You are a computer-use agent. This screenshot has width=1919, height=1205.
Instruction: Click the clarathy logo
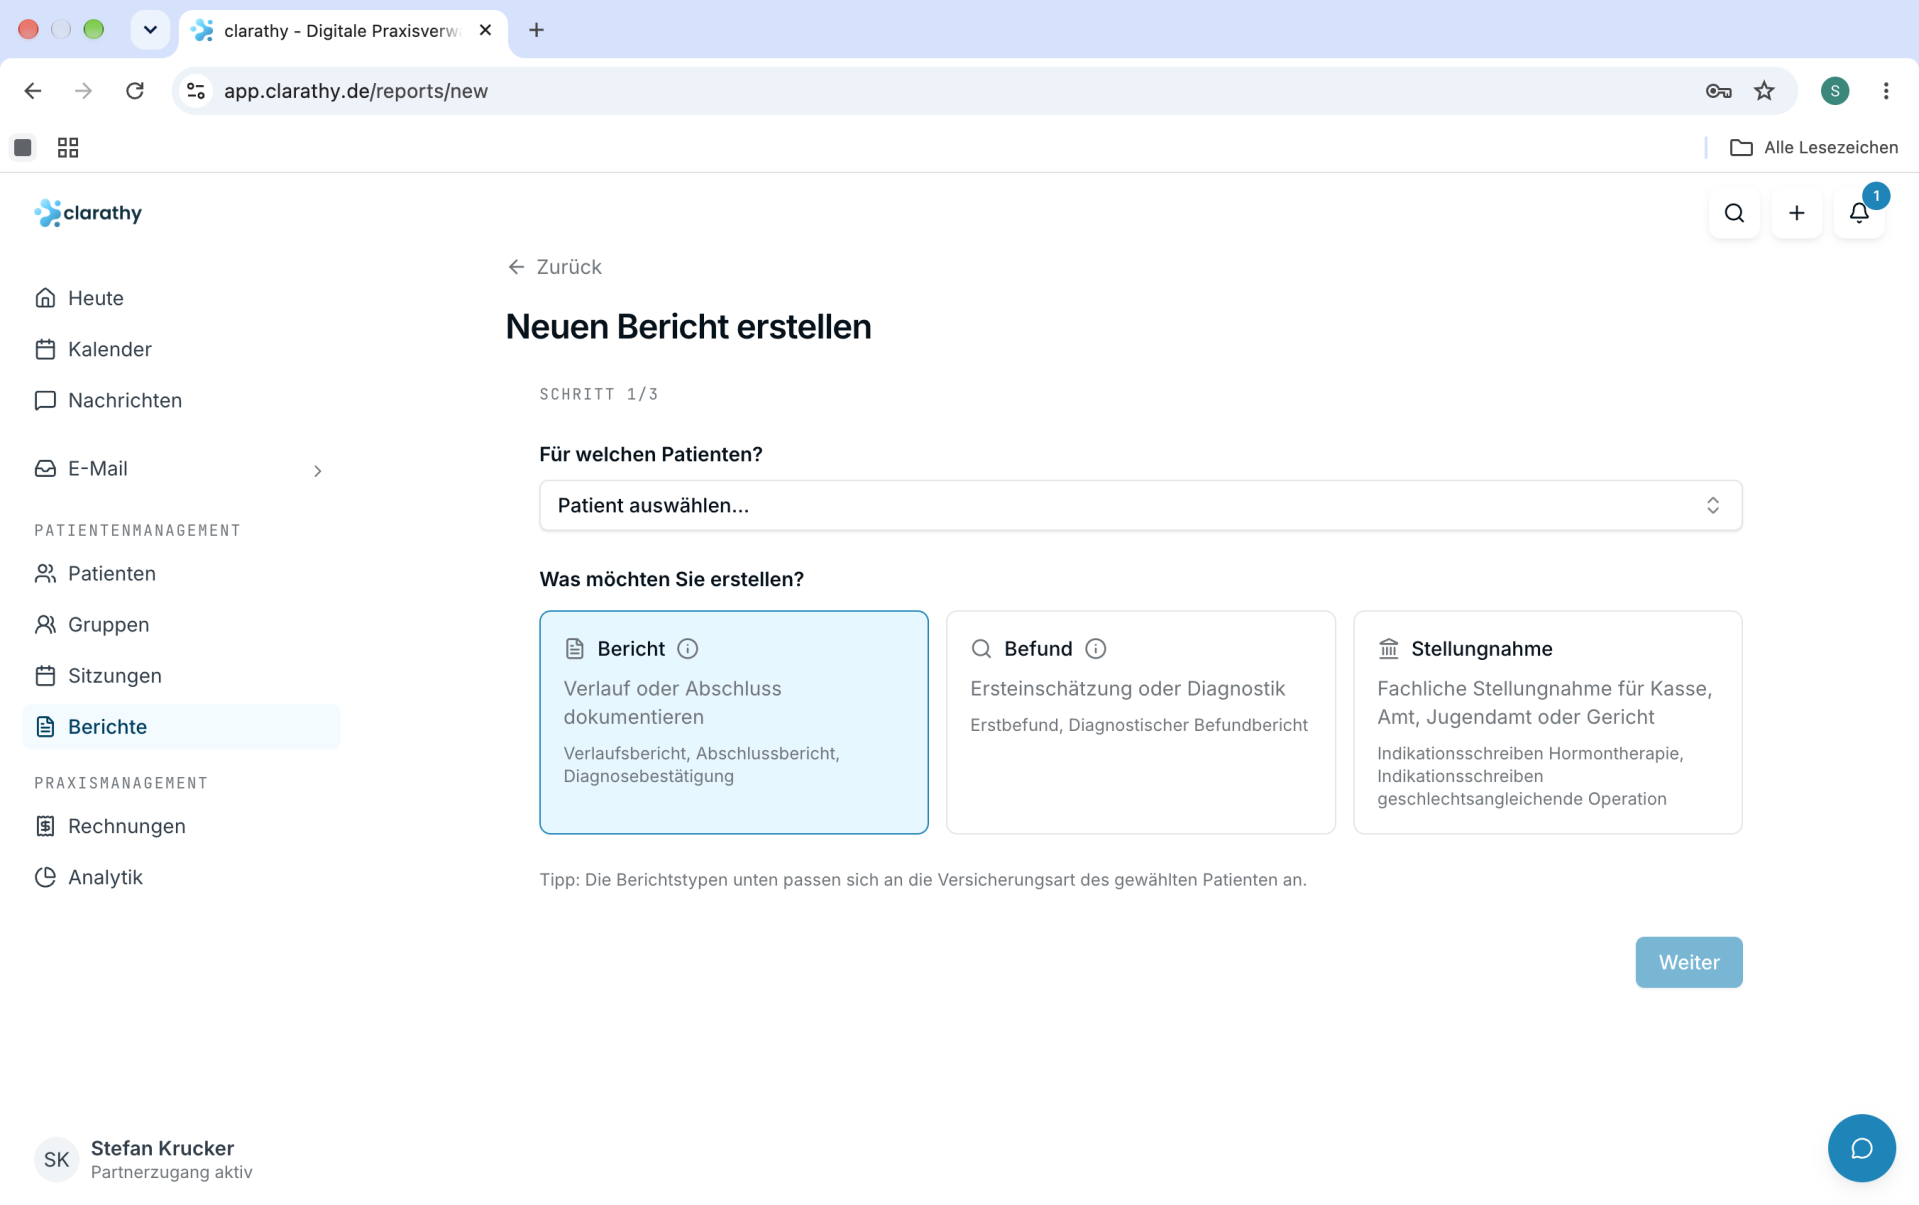click(x=88, y=213)
